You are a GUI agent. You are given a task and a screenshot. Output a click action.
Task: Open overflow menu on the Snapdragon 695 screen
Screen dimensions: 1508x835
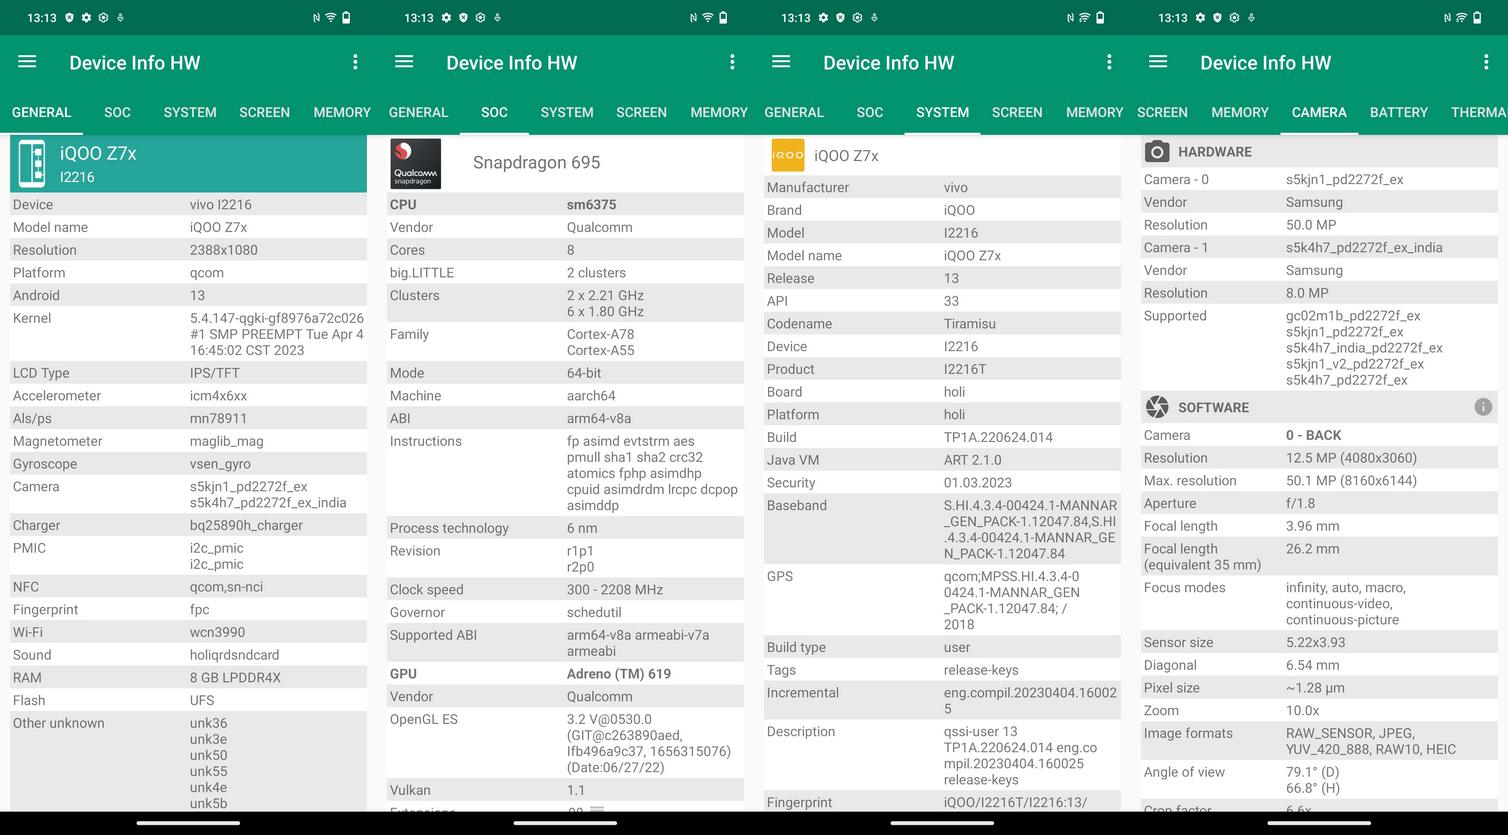coord(732,62)
